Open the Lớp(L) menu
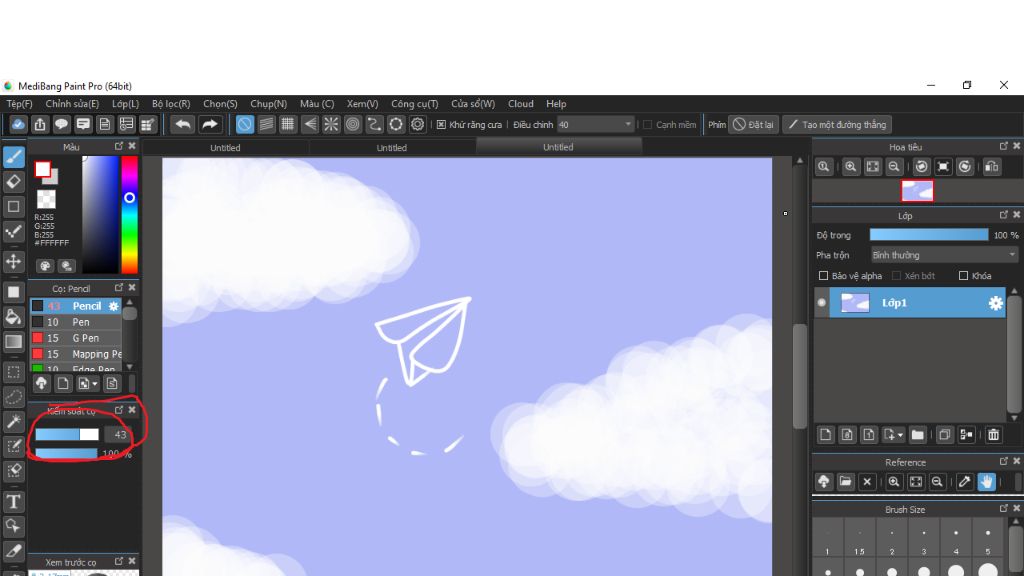 click(125, 104)
